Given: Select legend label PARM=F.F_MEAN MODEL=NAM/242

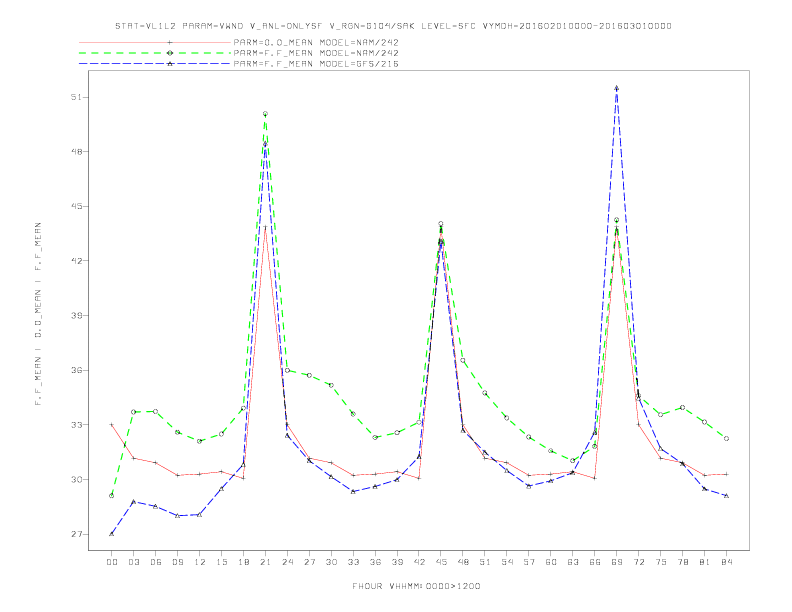Looking at the screenshot, I should (x=316, y=53).
